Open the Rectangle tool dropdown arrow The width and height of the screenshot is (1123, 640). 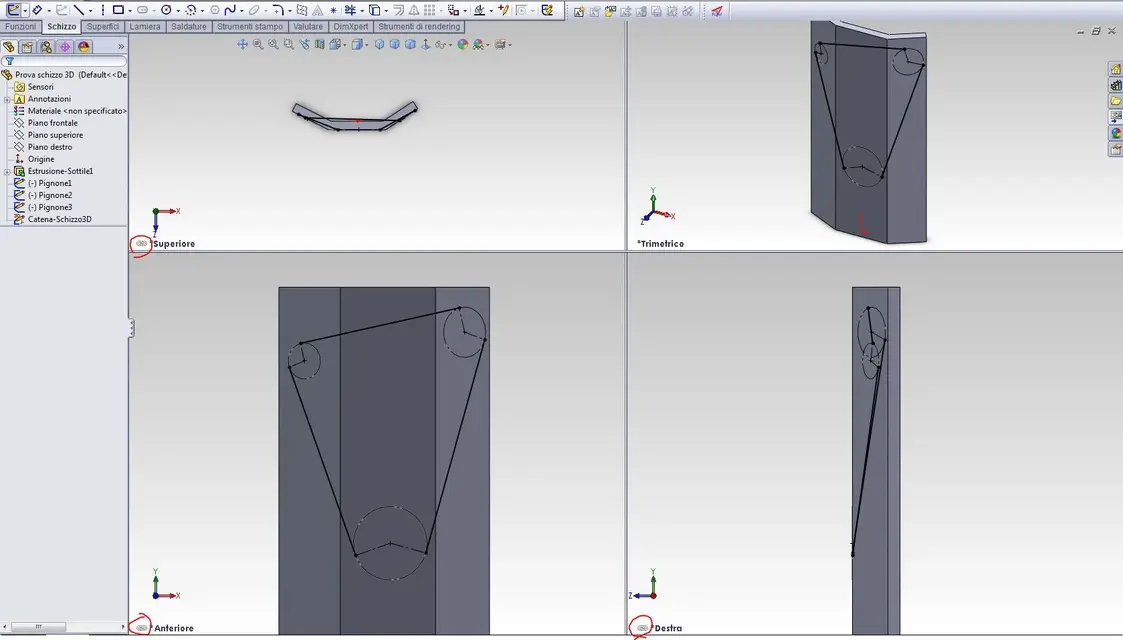130,11
